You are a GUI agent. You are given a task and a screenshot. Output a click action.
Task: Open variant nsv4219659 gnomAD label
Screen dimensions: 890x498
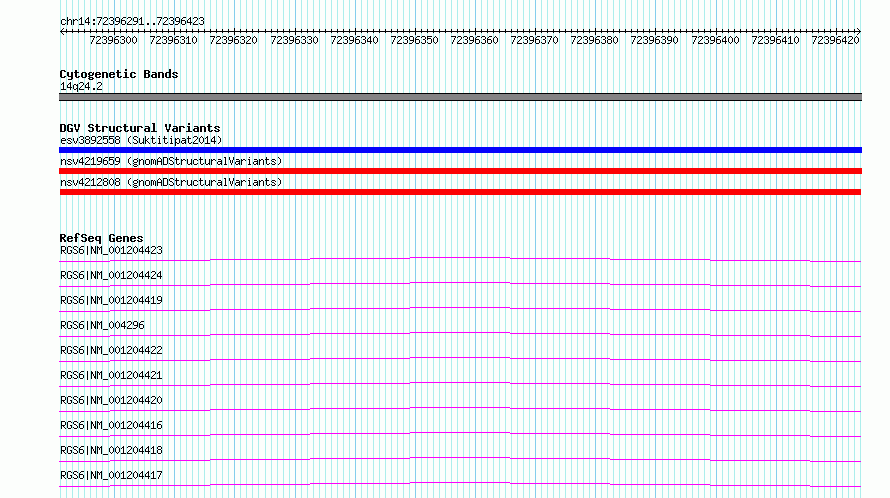tap(171, 161)
